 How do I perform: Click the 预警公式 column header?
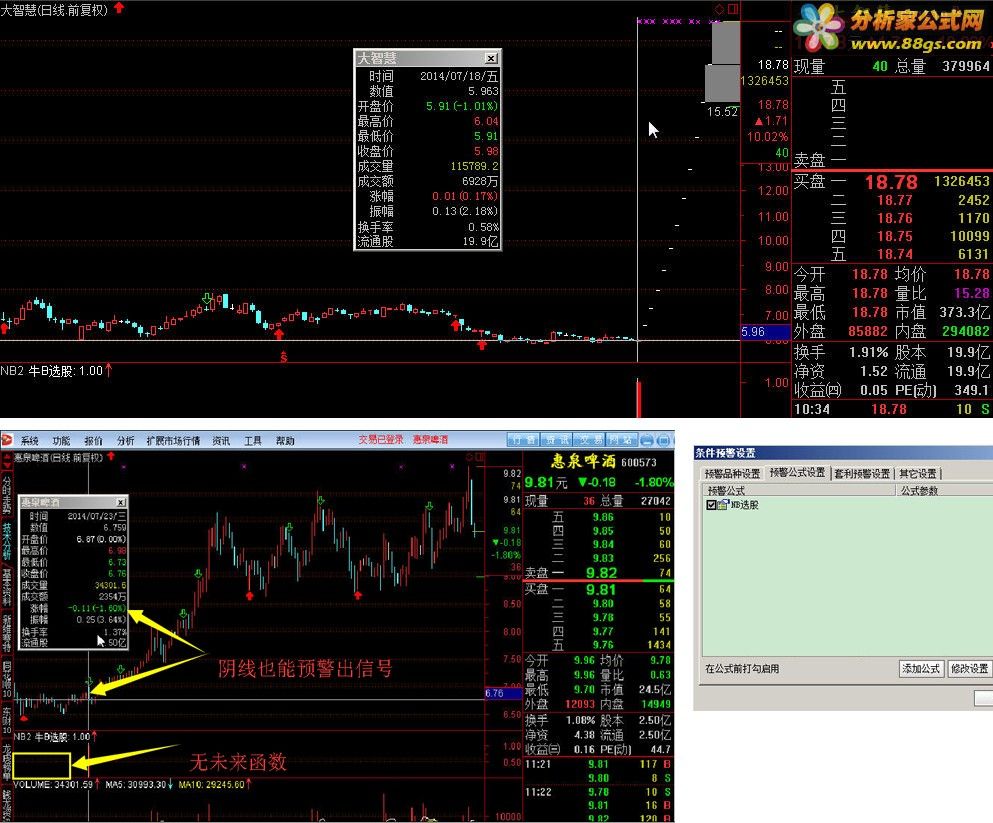(x=798, y=491)
